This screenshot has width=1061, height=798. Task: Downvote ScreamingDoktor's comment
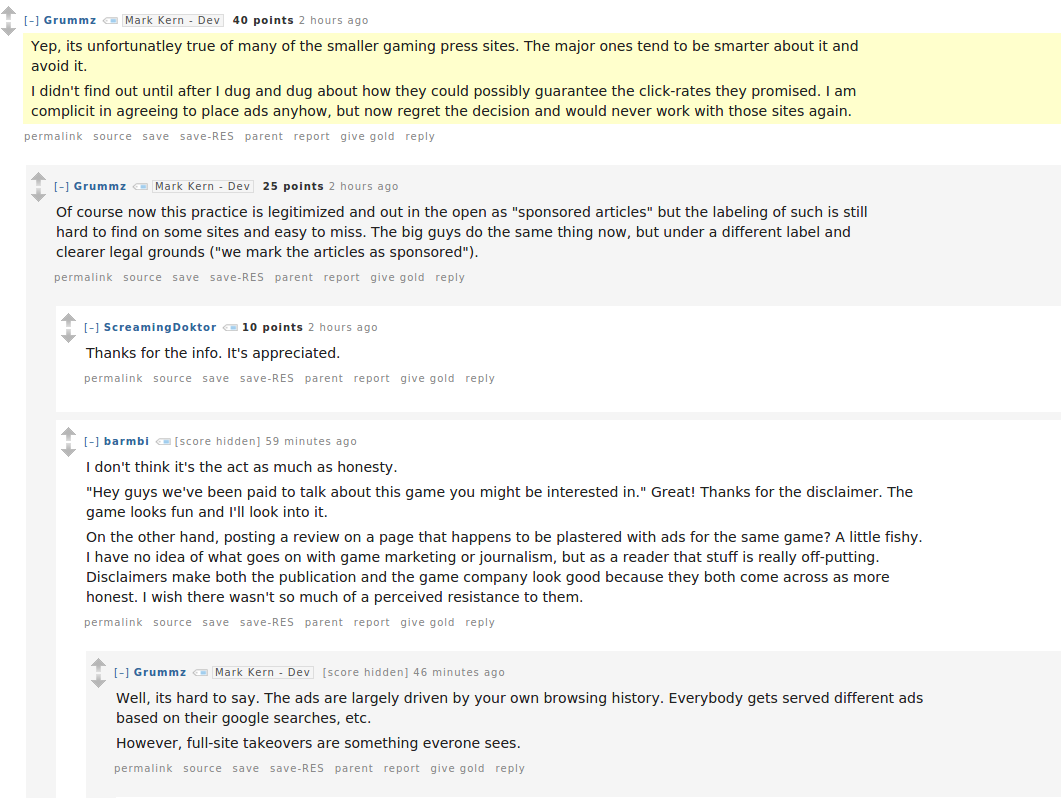(68, 336)
